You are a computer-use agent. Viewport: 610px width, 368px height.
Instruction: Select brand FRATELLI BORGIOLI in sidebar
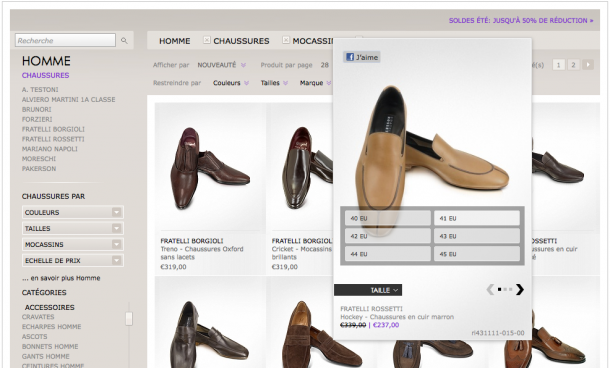click(53, 129)
